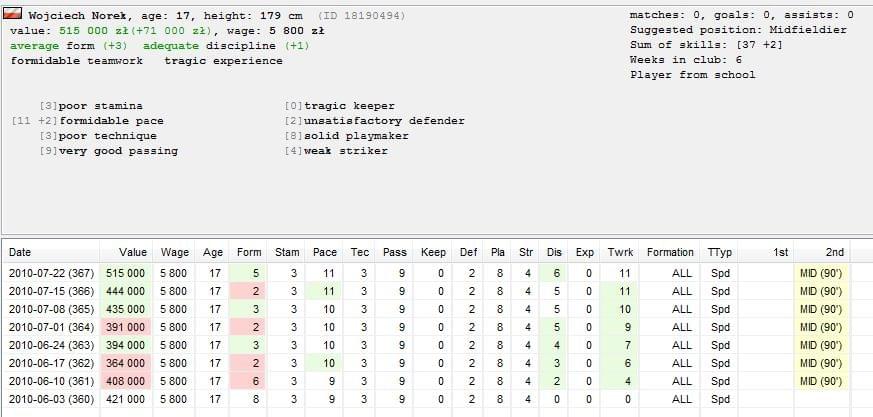This screenshot has height=417, width=873.
Task: Click the Suggested position: Midfieldier text
Action: tap(738, 30)
